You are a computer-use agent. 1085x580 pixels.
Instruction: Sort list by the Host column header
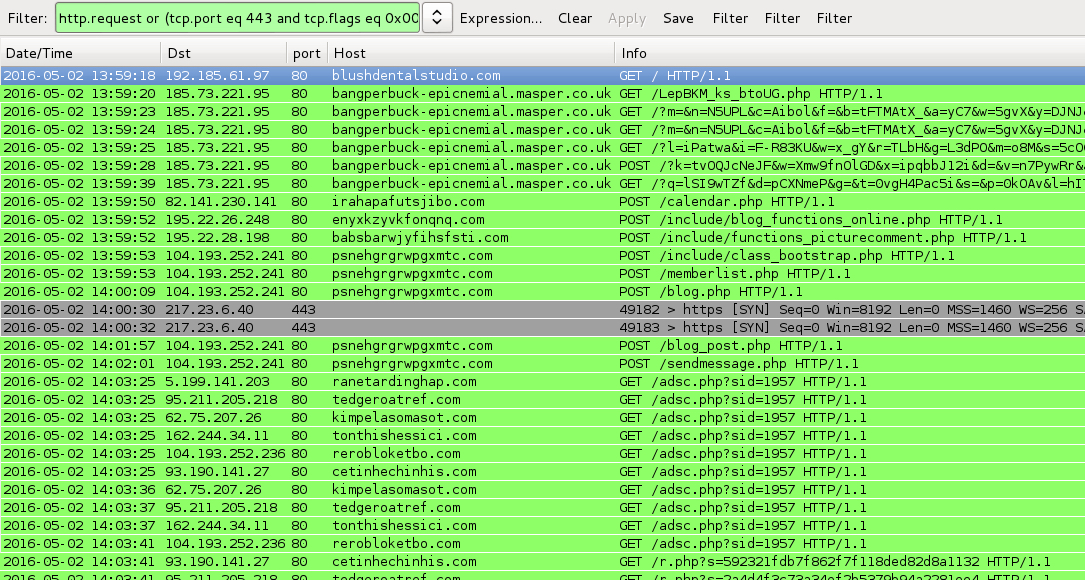[470, 53]
